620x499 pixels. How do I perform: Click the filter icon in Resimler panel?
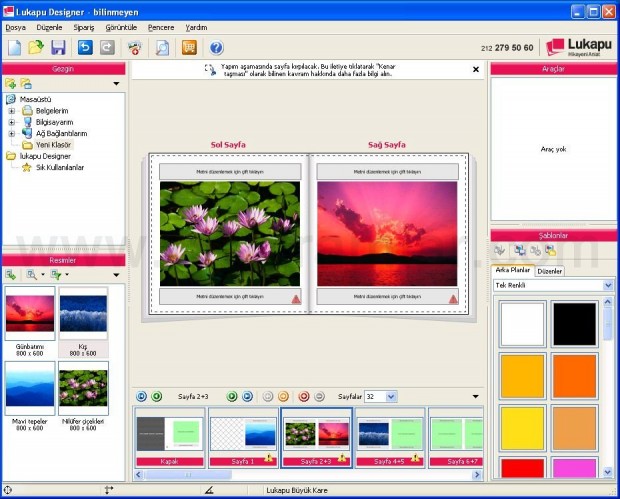click(x=56, y=274)
